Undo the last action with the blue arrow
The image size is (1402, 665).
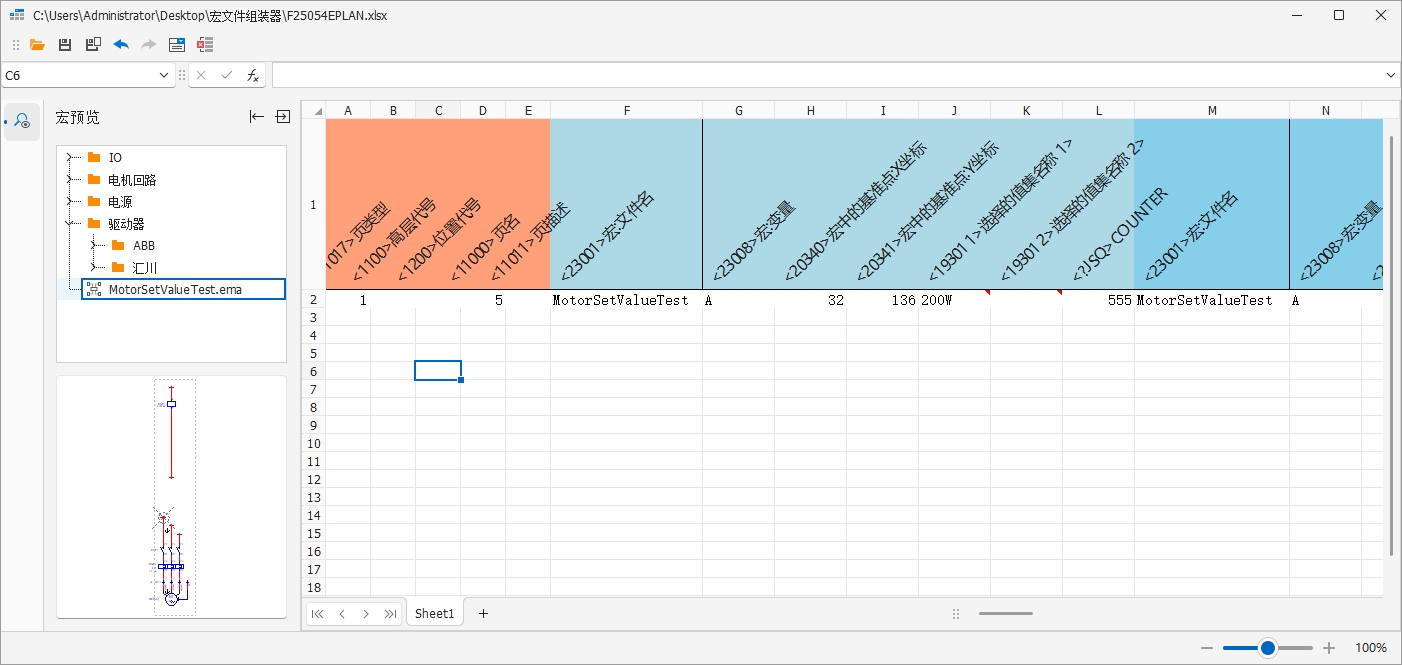point(121,45)
